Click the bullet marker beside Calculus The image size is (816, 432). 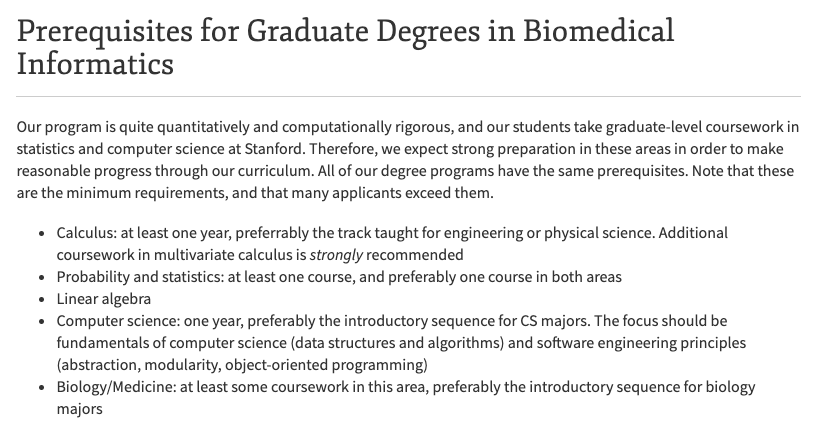click(40, 233)
